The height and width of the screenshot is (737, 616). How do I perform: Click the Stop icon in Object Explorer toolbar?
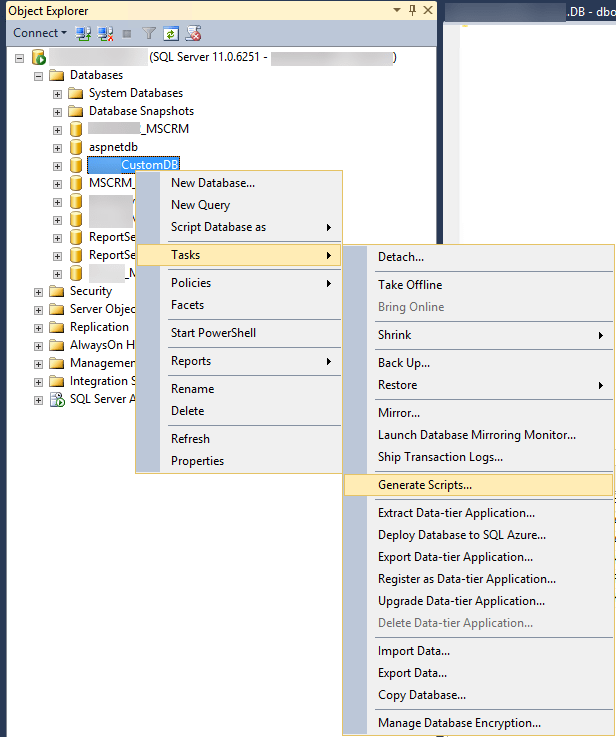click(x=127, y=34)
